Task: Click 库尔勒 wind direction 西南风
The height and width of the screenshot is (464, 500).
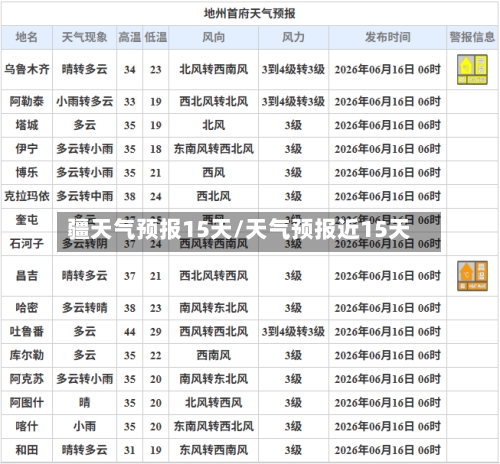Action: point(213,355)
